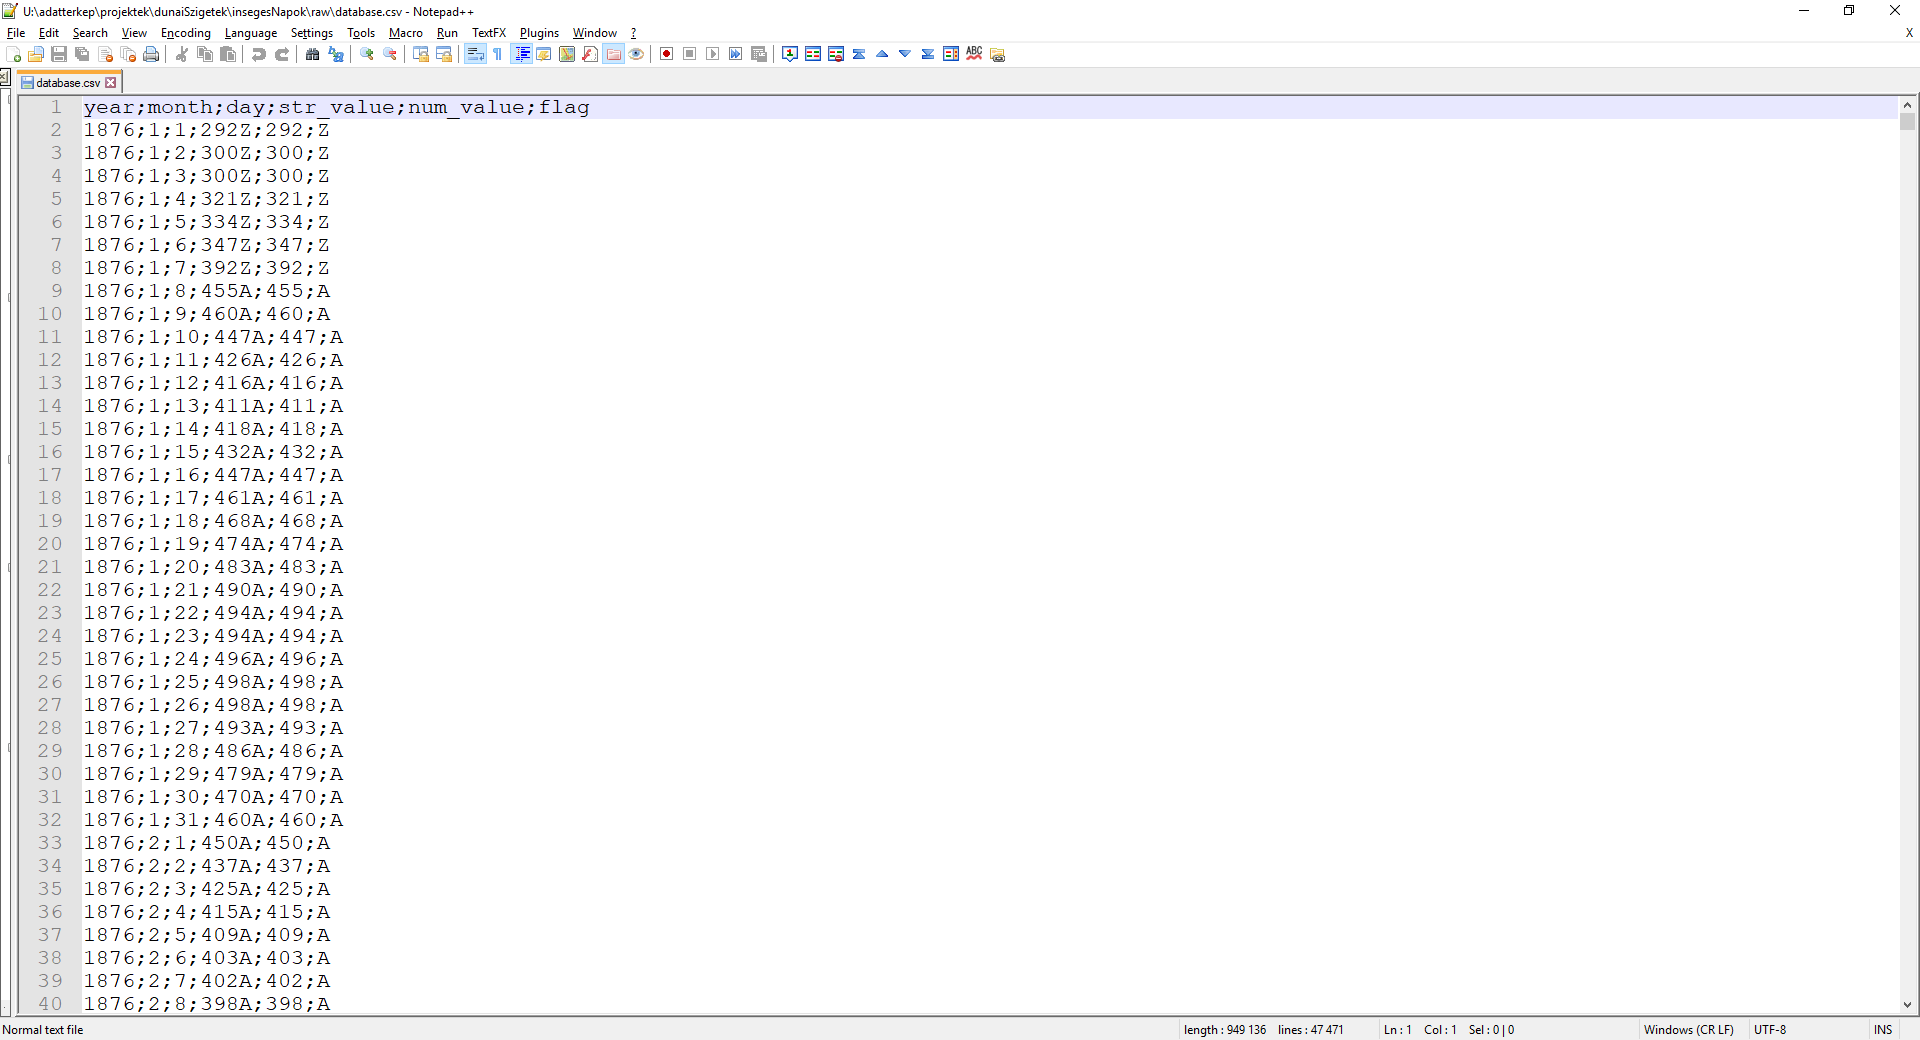Viewport: 1920px width, 1040px height.
Task: Click the Compare files toolbar icon
Action: click(x=813, y=54)
